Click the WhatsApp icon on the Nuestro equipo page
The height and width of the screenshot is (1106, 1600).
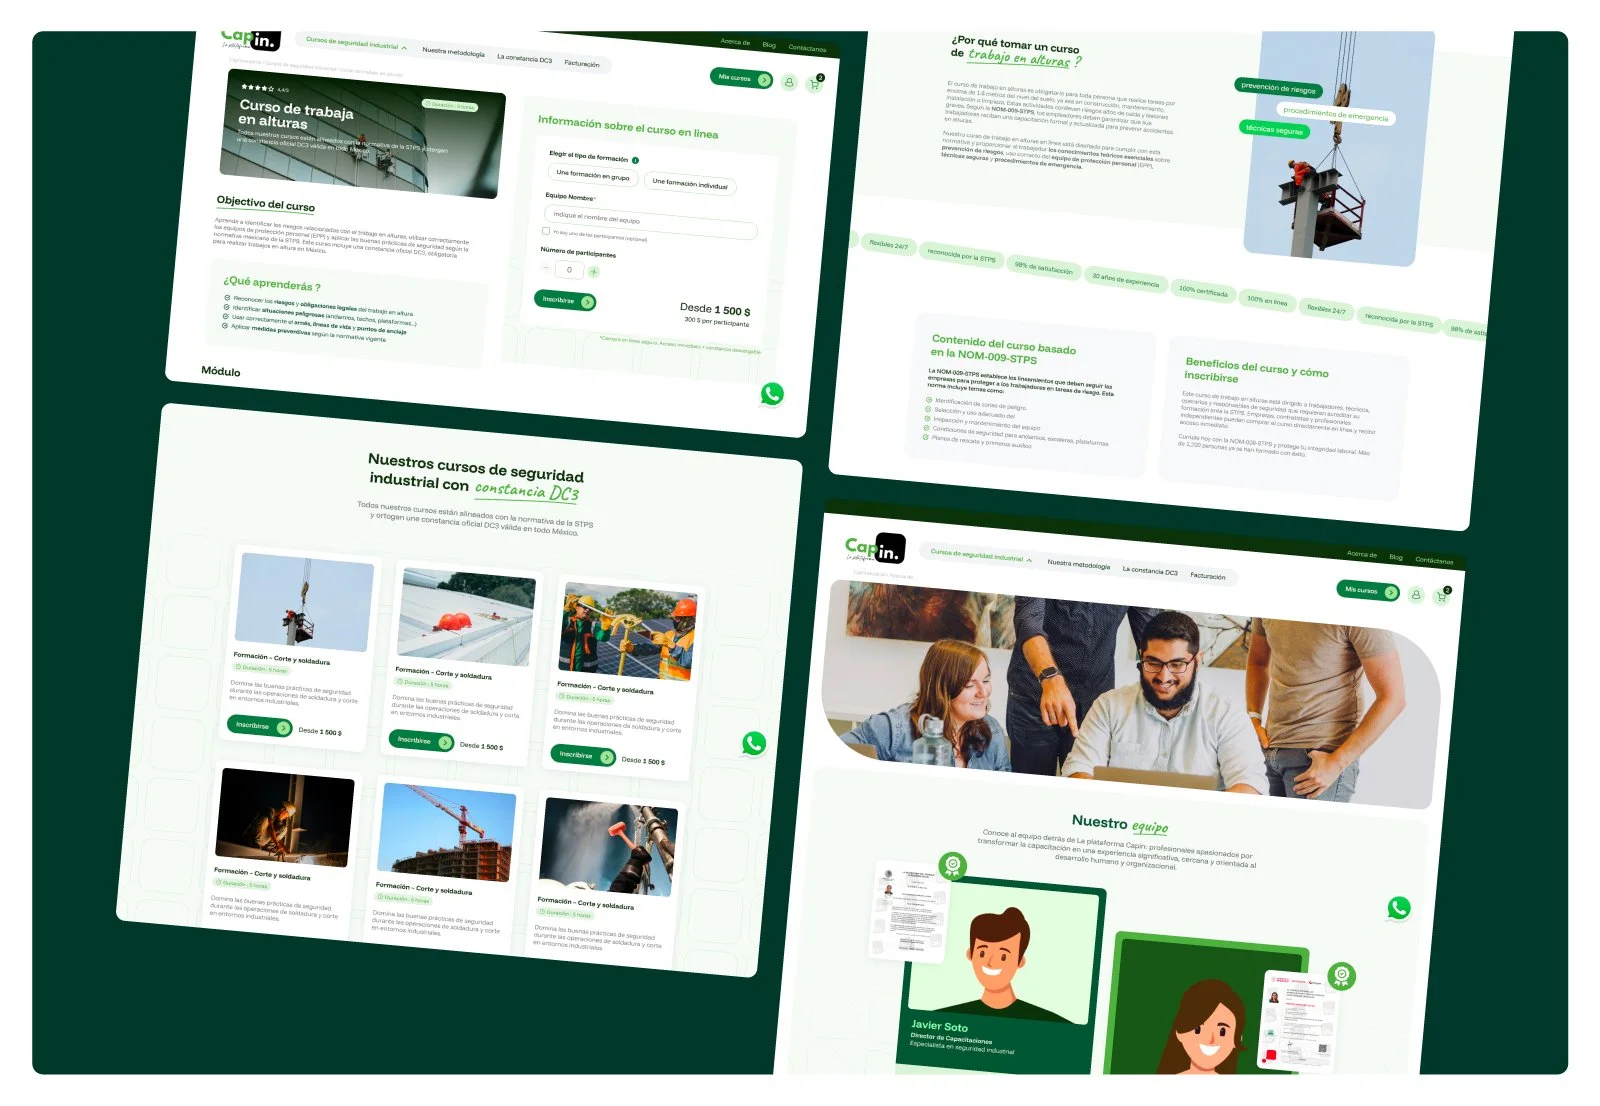(x=1399, y=908)
